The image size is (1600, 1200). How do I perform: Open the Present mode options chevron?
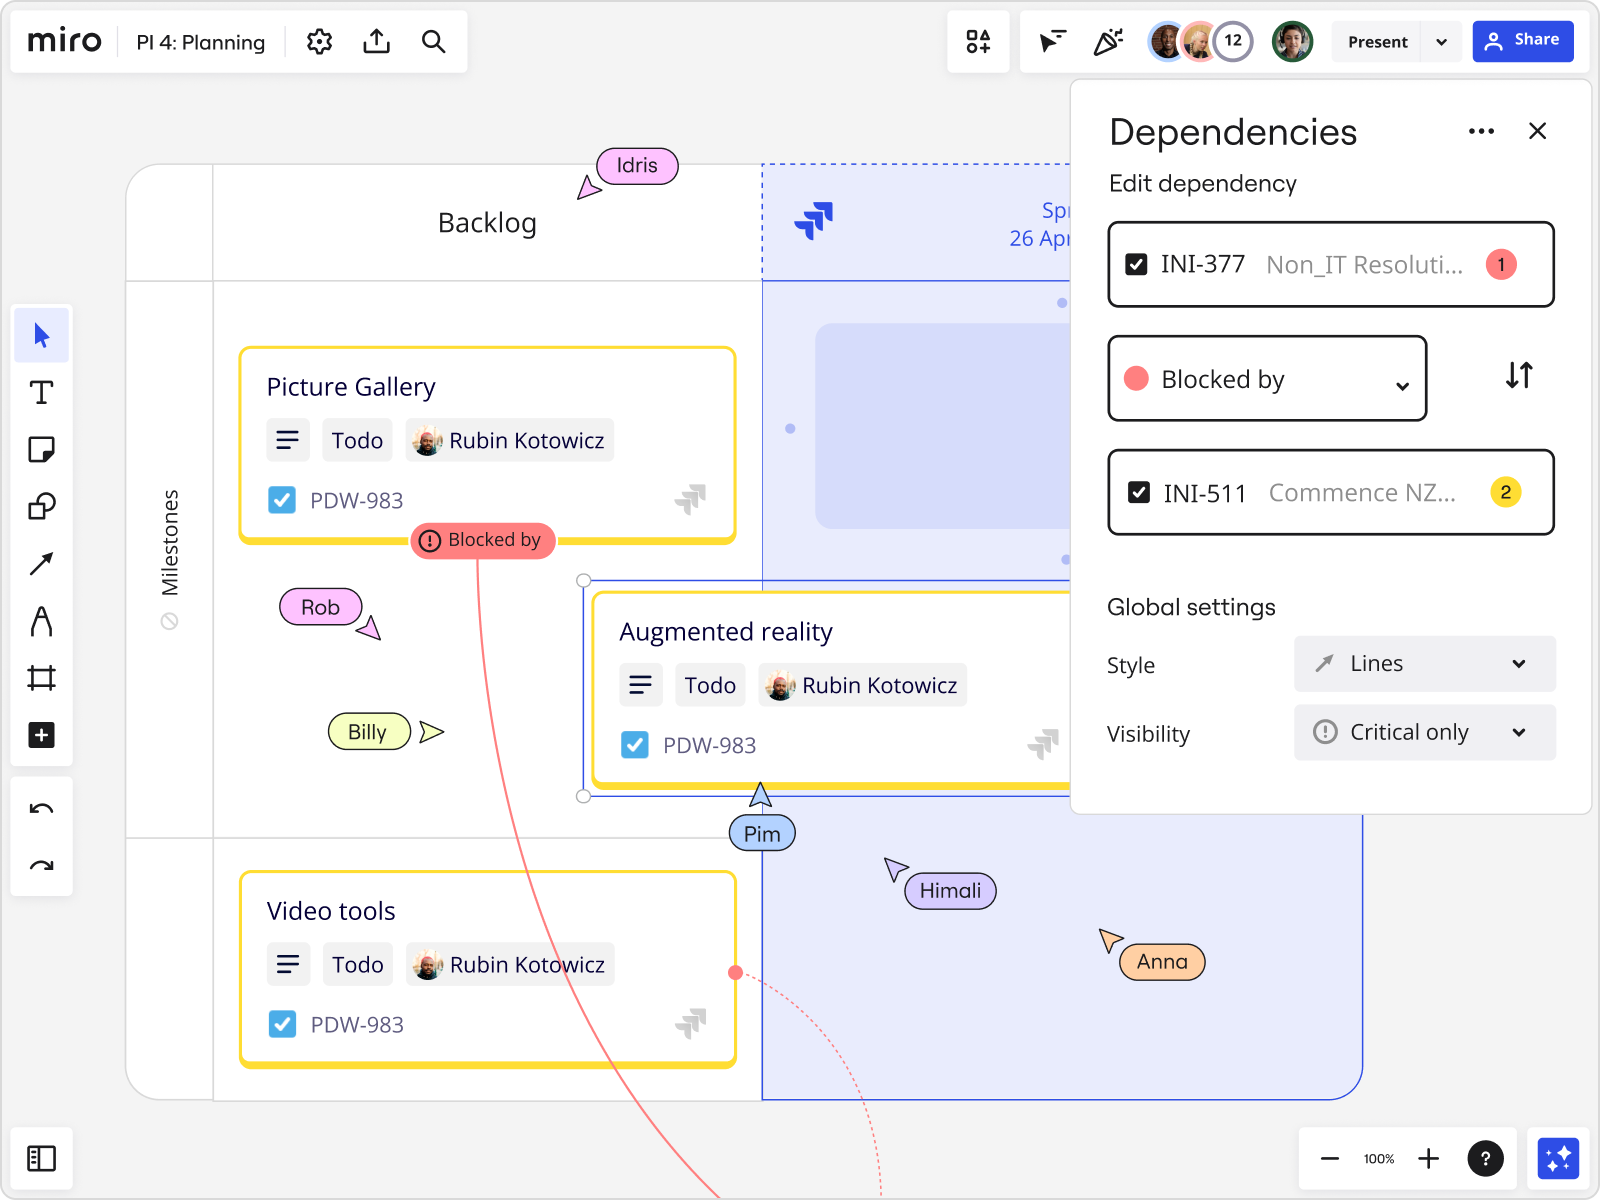1441,41
